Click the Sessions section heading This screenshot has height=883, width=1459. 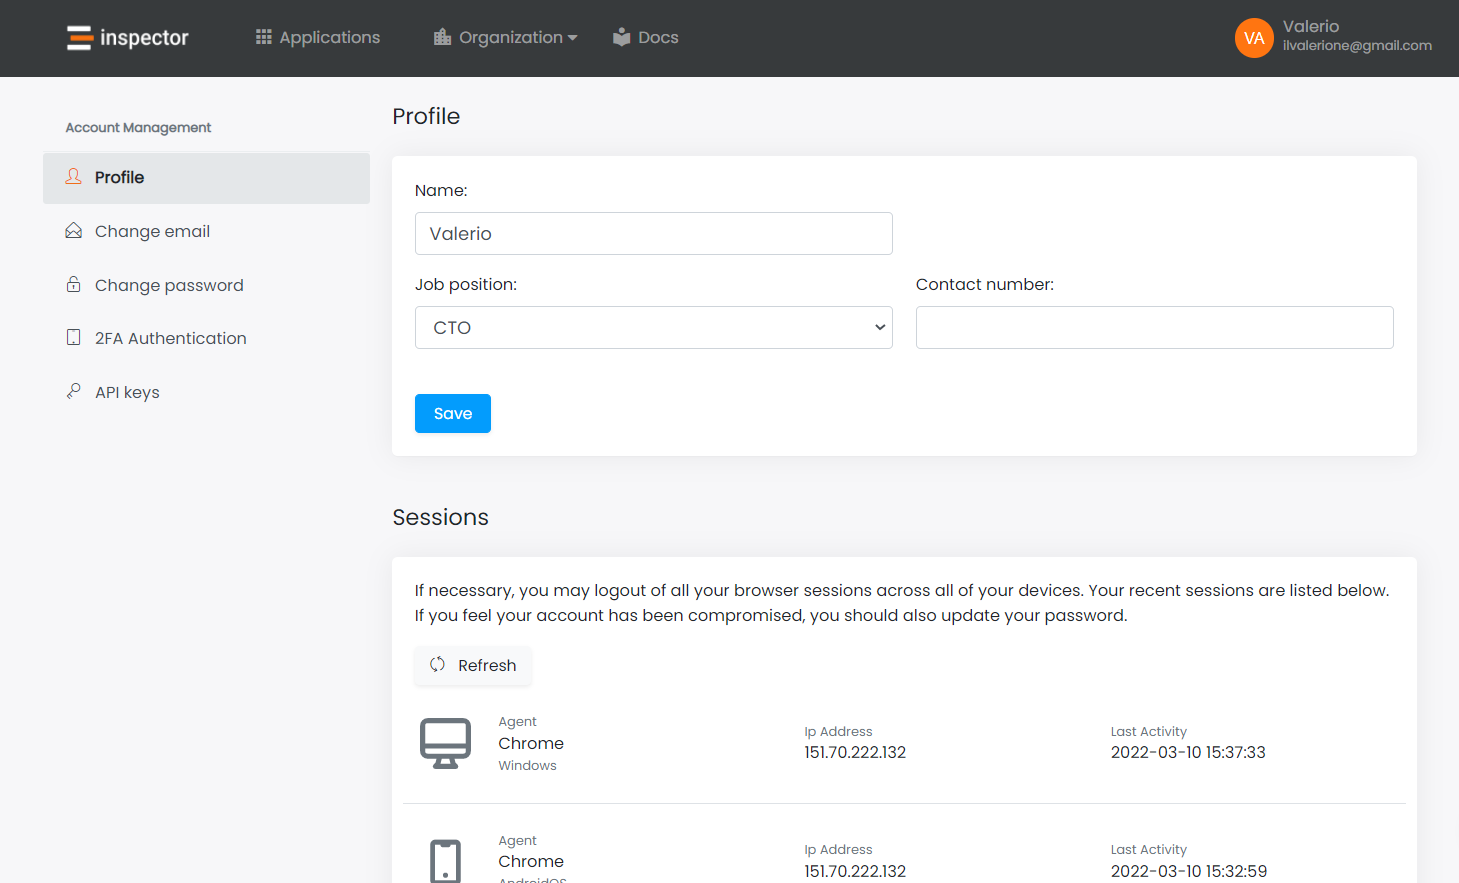pos(440,517)
